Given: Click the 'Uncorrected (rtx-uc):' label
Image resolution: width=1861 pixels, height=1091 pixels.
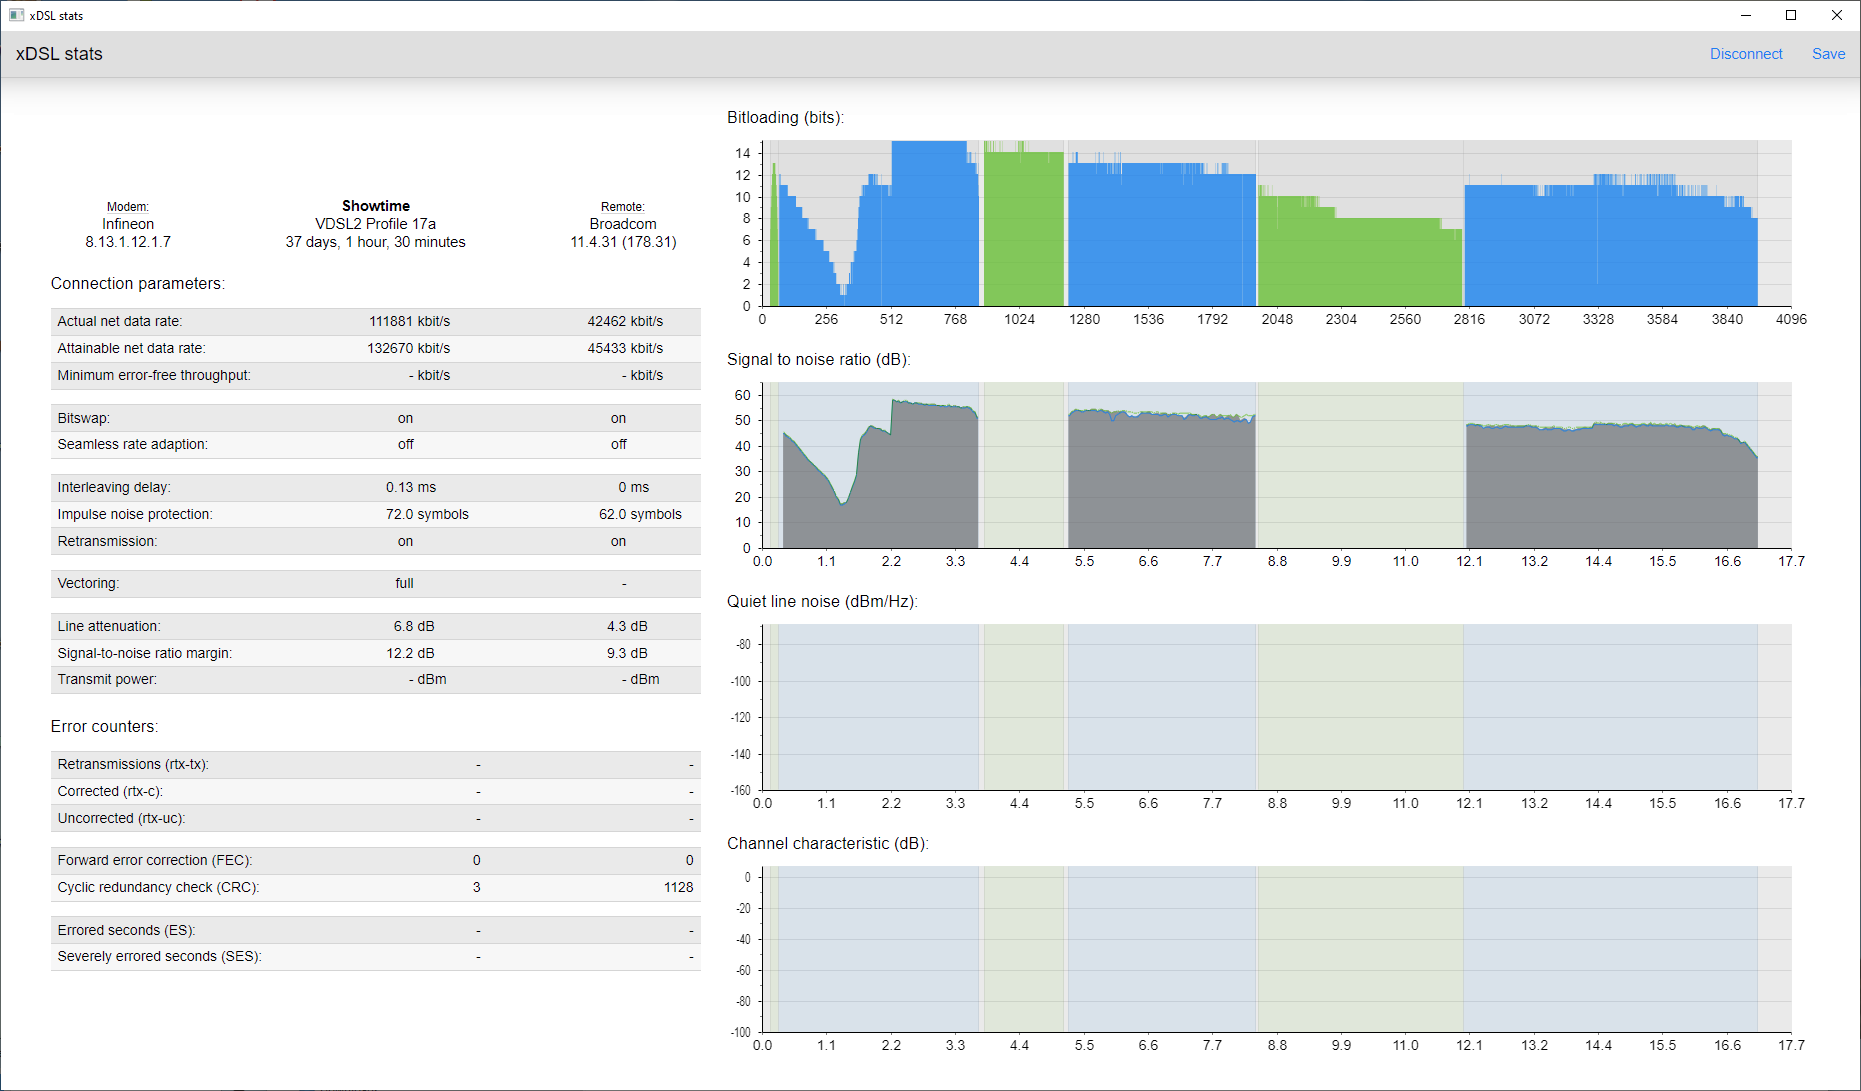Looking at the screenshot, I should coord(121,818).
